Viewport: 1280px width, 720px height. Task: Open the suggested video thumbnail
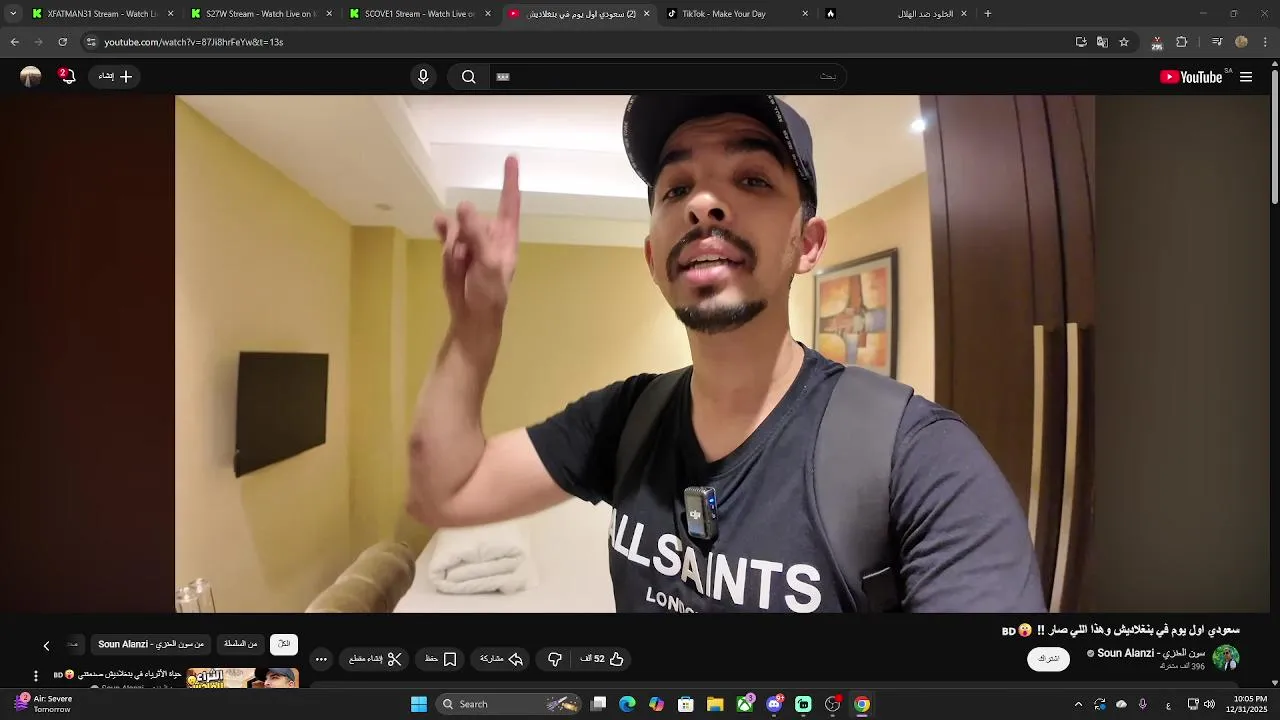(x=242, y=677)
